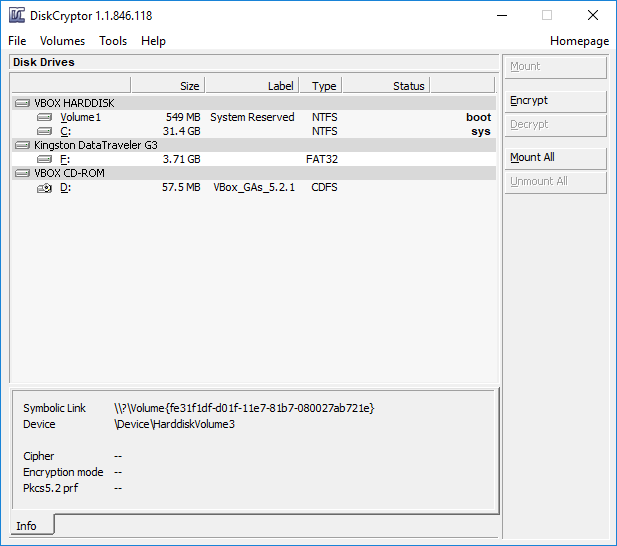
Task: Click the Label column header
Action: tap(253, 86)
